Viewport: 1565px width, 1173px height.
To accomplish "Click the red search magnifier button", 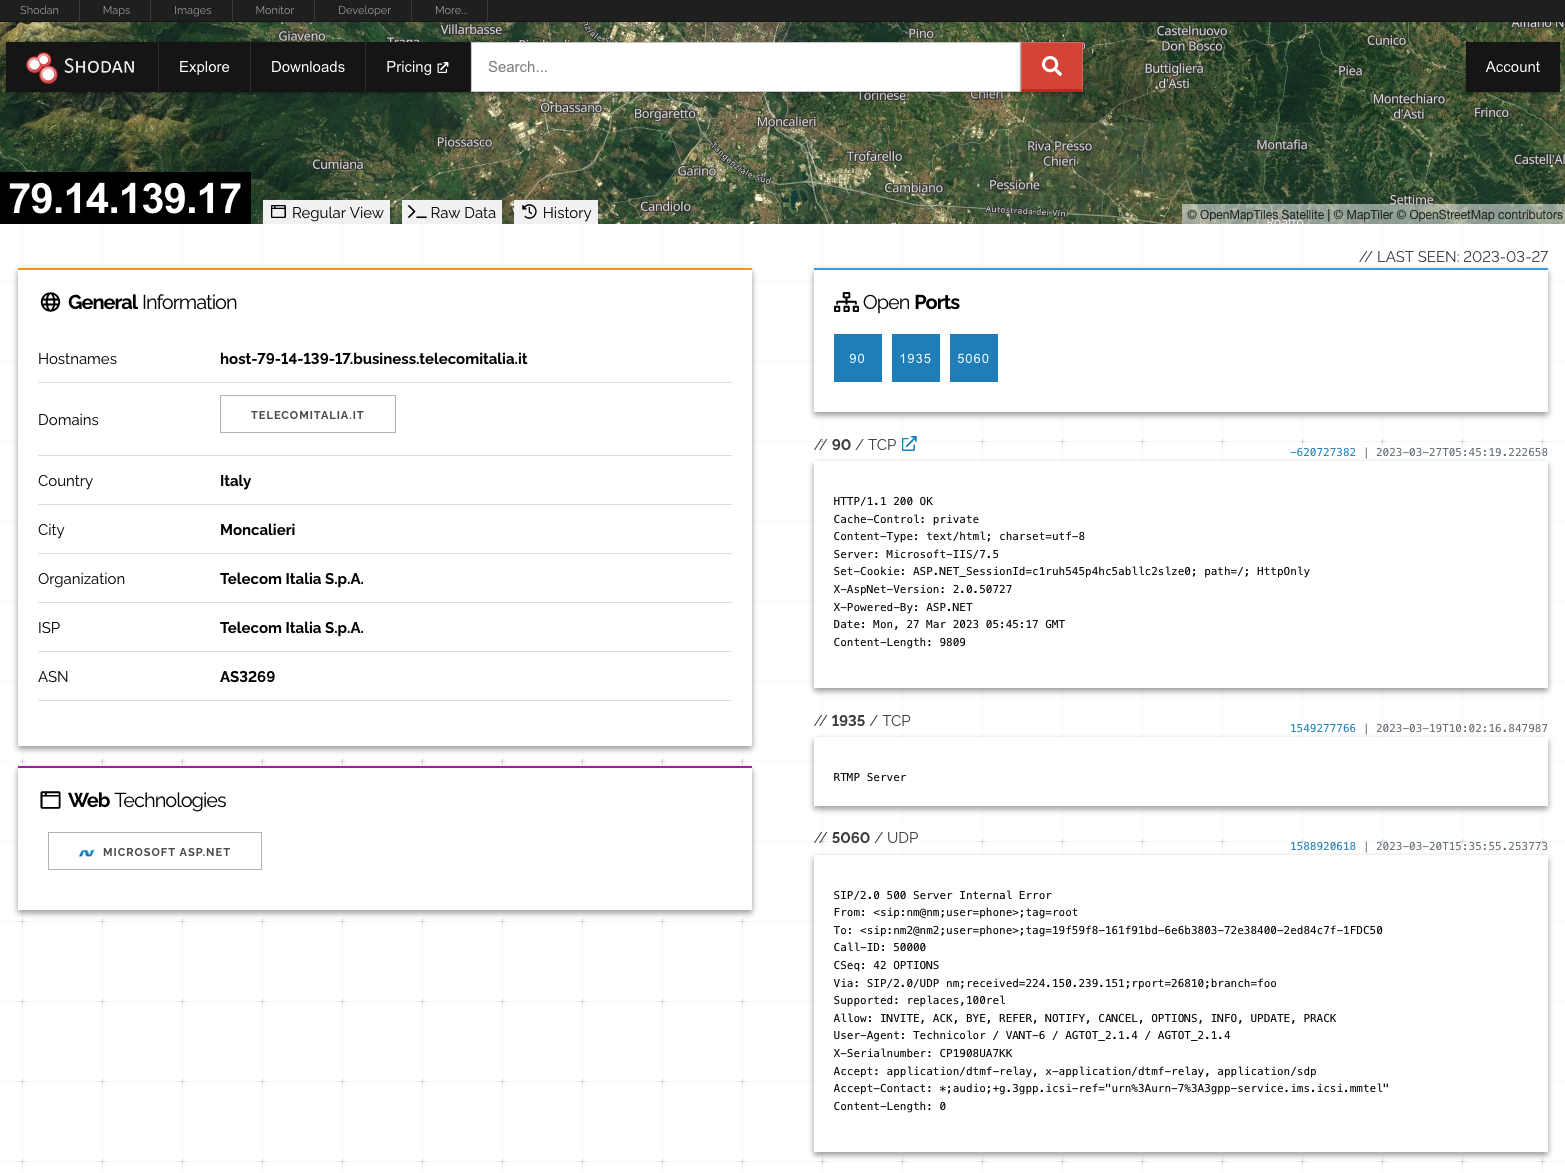I will [1051, 66].
